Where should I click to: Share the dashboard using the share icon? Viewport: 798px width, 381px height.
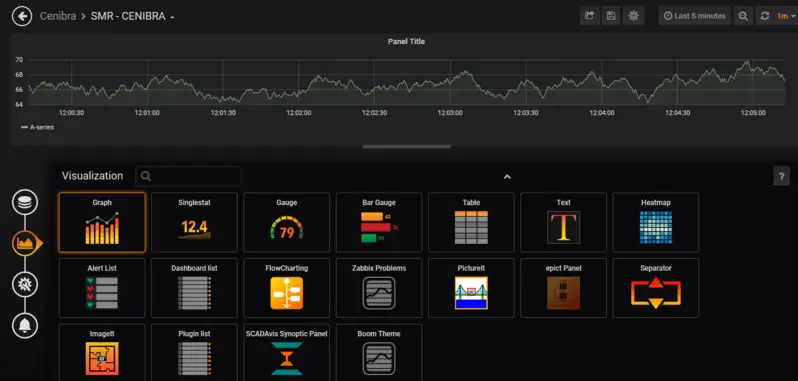pos(589,16)
